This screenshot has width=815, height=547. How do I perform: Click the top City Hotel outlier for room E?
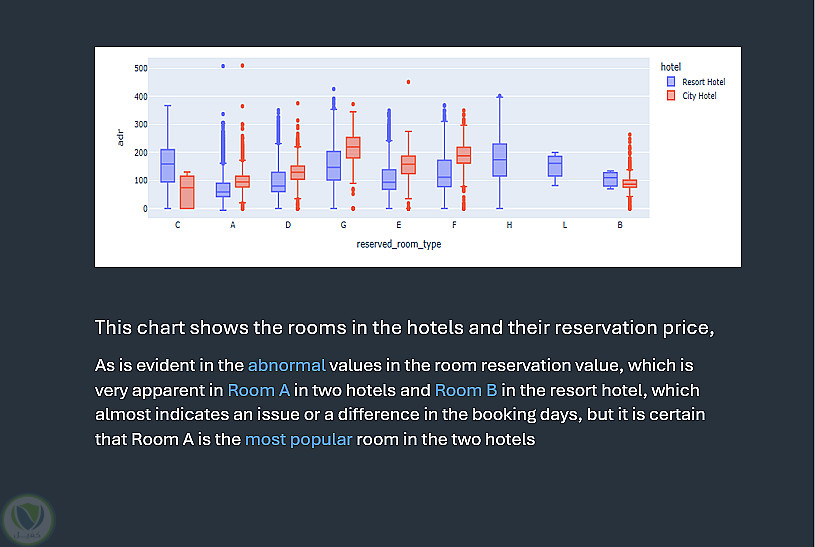tap(408, 82)
